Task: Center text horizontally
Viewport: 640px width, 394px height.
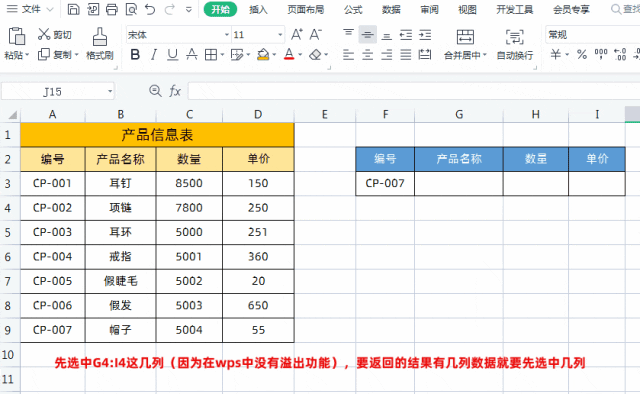Action: (367, 54)
